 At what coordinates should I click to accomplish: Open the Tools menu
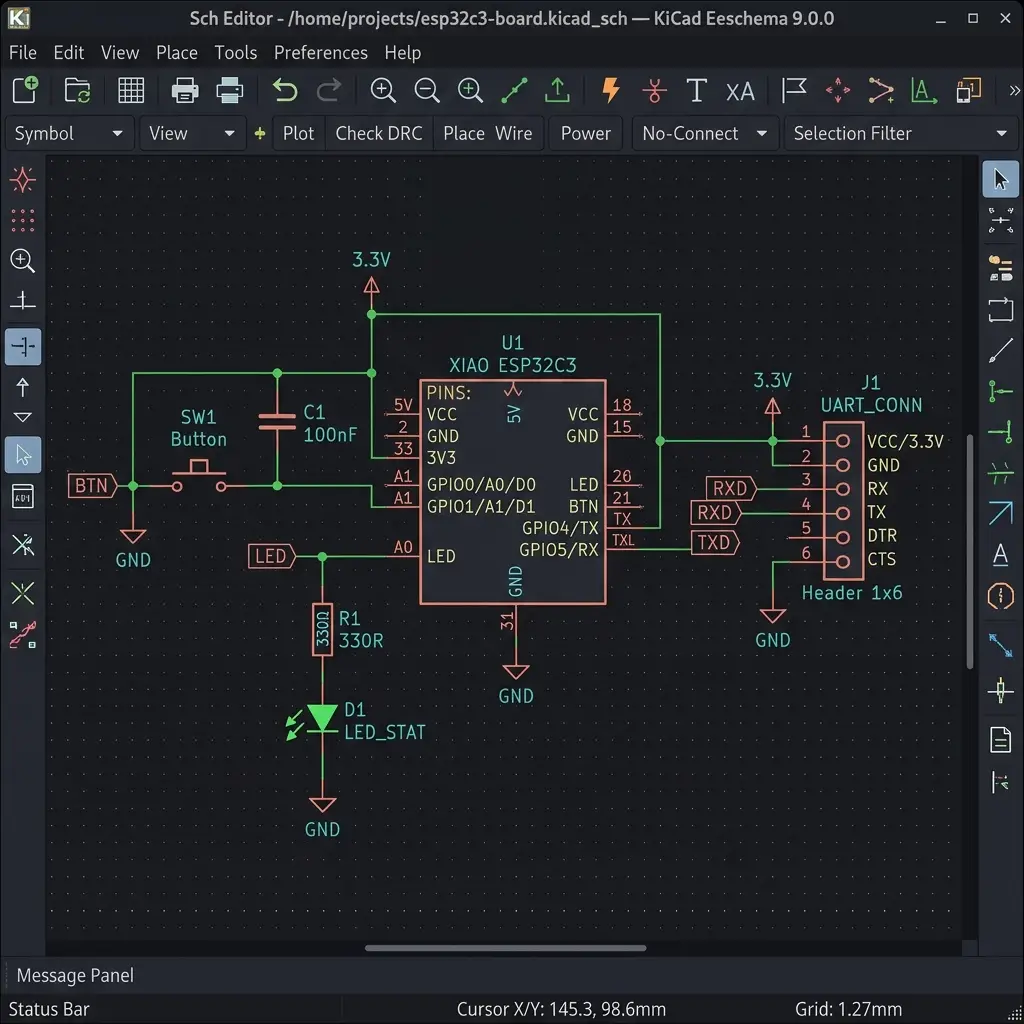point(236,52)
